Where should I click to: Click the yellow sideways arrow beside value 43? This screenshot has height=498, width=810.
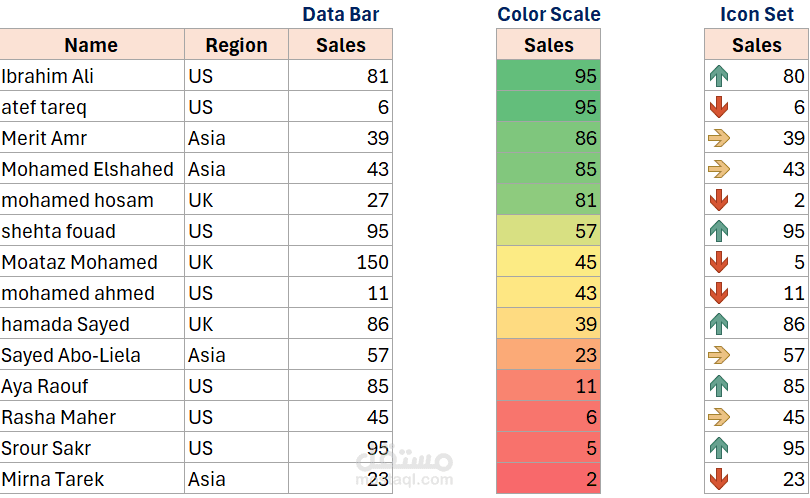718,169
